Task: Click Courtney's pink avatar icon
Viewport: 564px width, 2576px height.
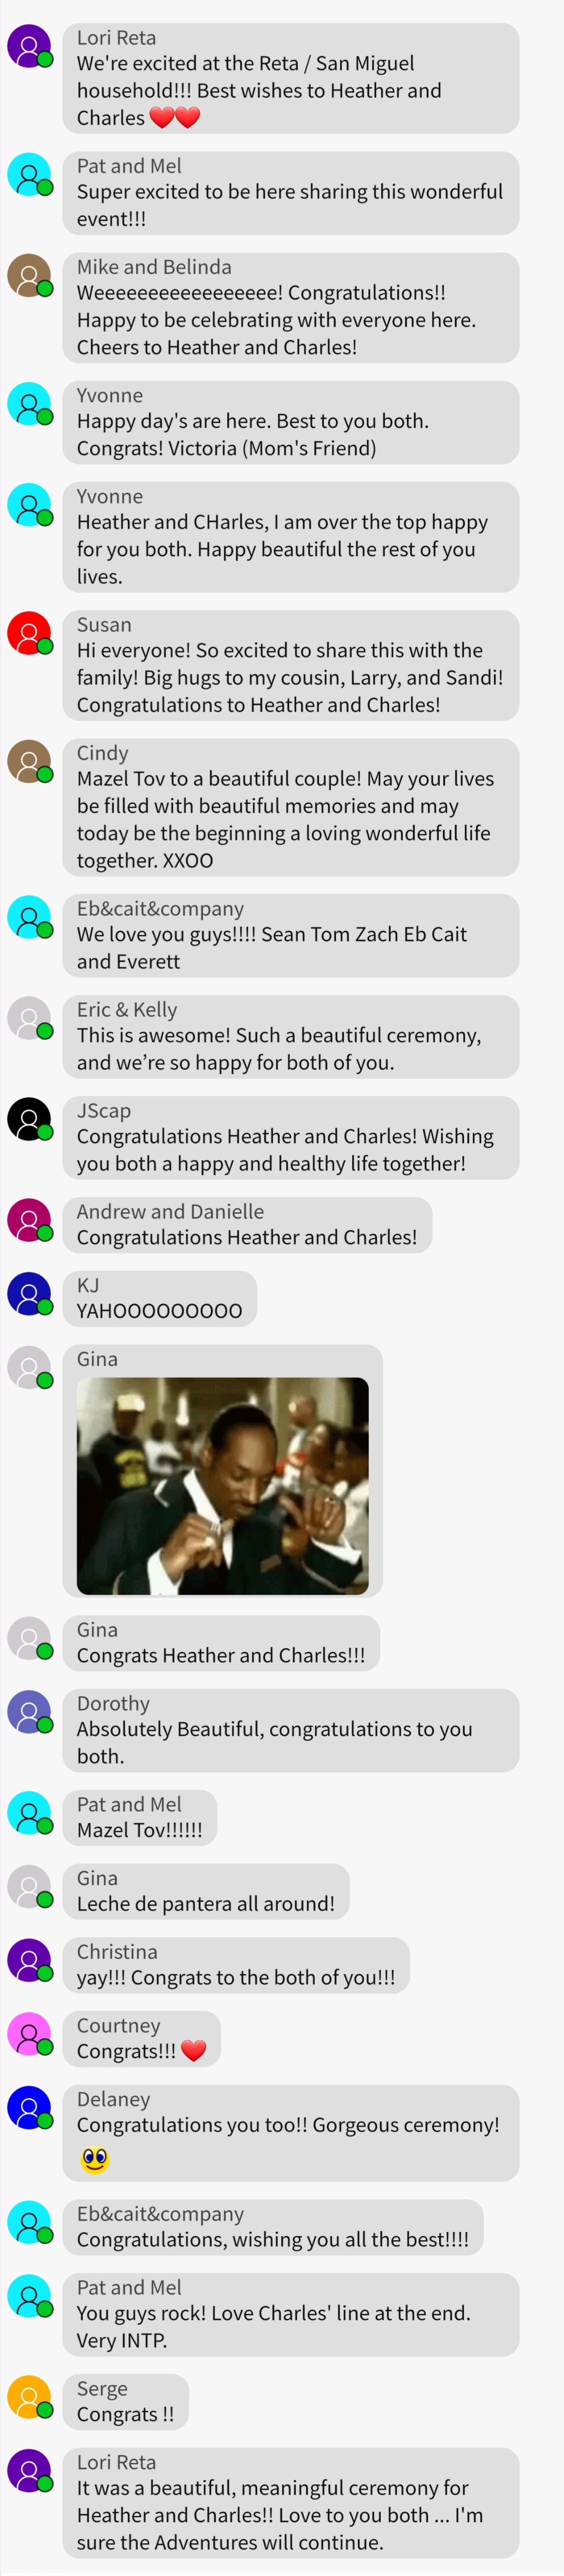Action: [x=29, y=2034]
